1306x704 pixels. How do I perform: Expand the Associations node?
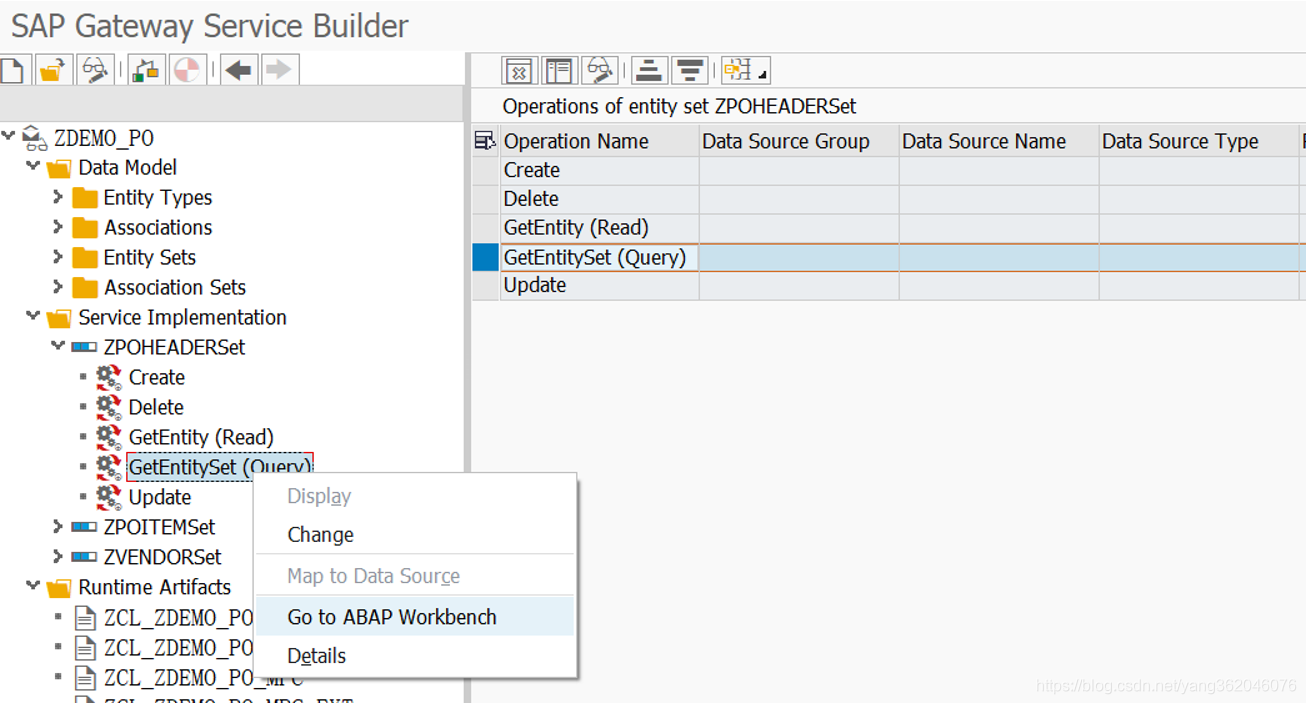coord(58,227)
